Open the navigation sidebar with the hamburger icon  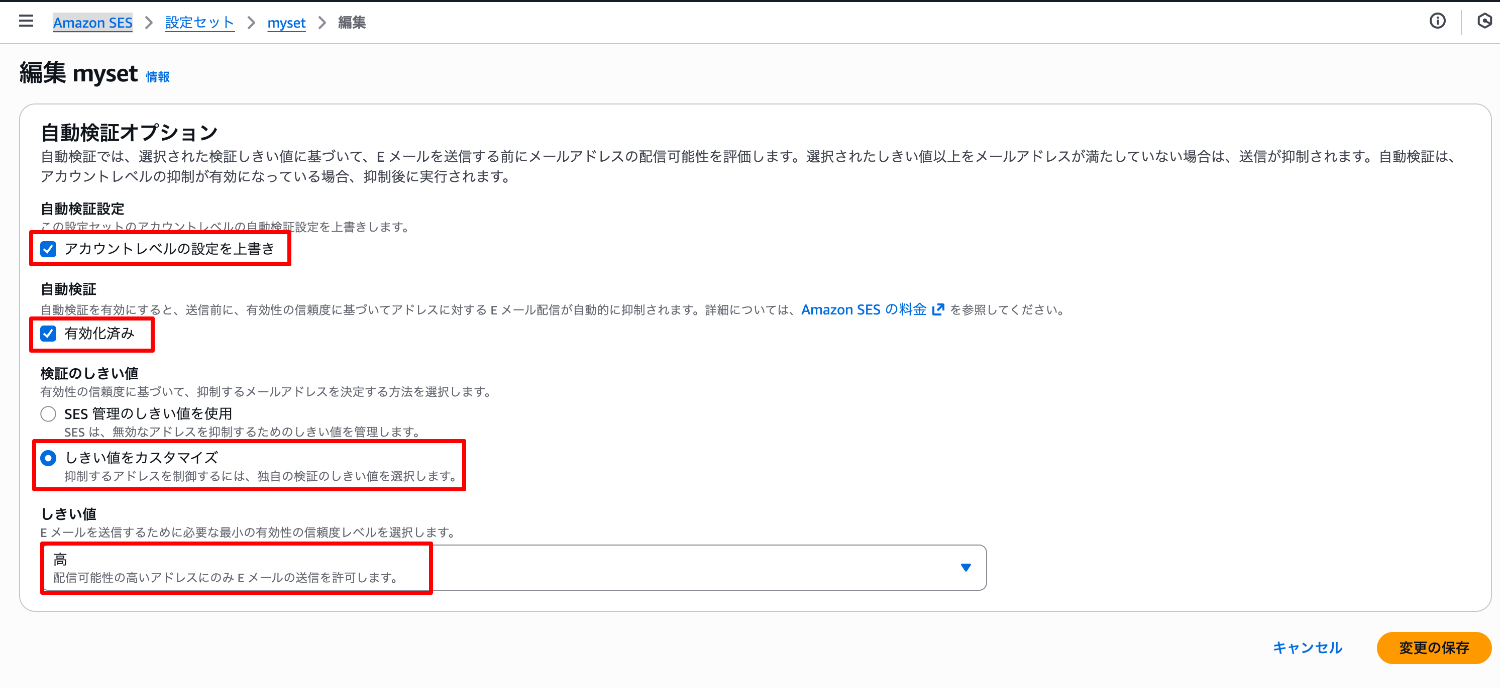tap(26, 21)
